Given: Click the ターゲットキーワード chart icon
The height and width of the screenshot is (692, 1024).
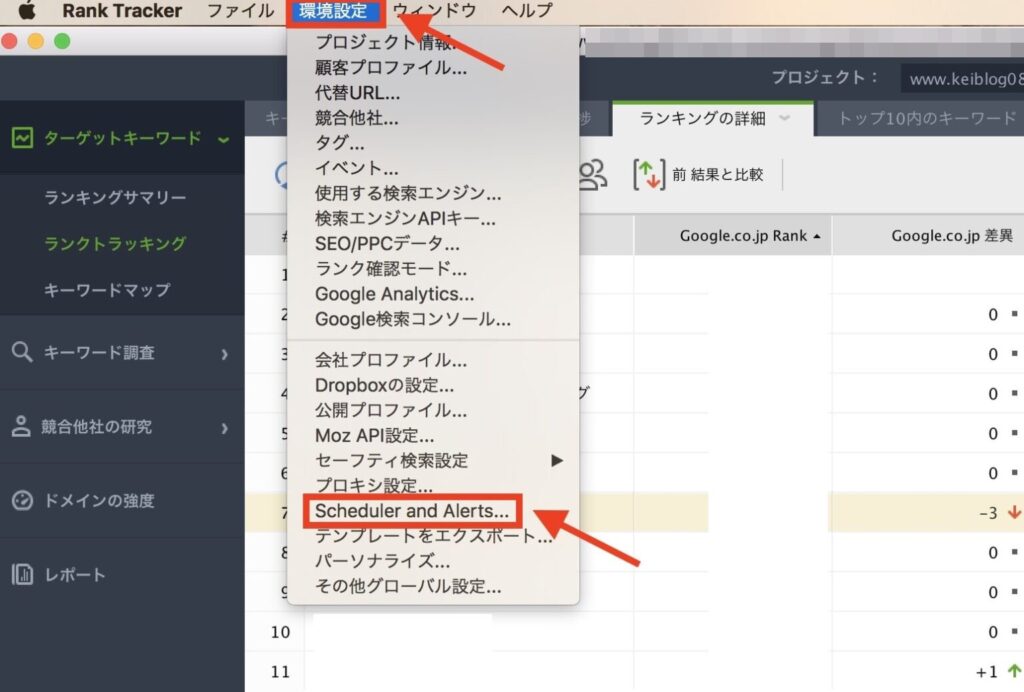Looking at the screenshot, I should (x=22, y=138).
